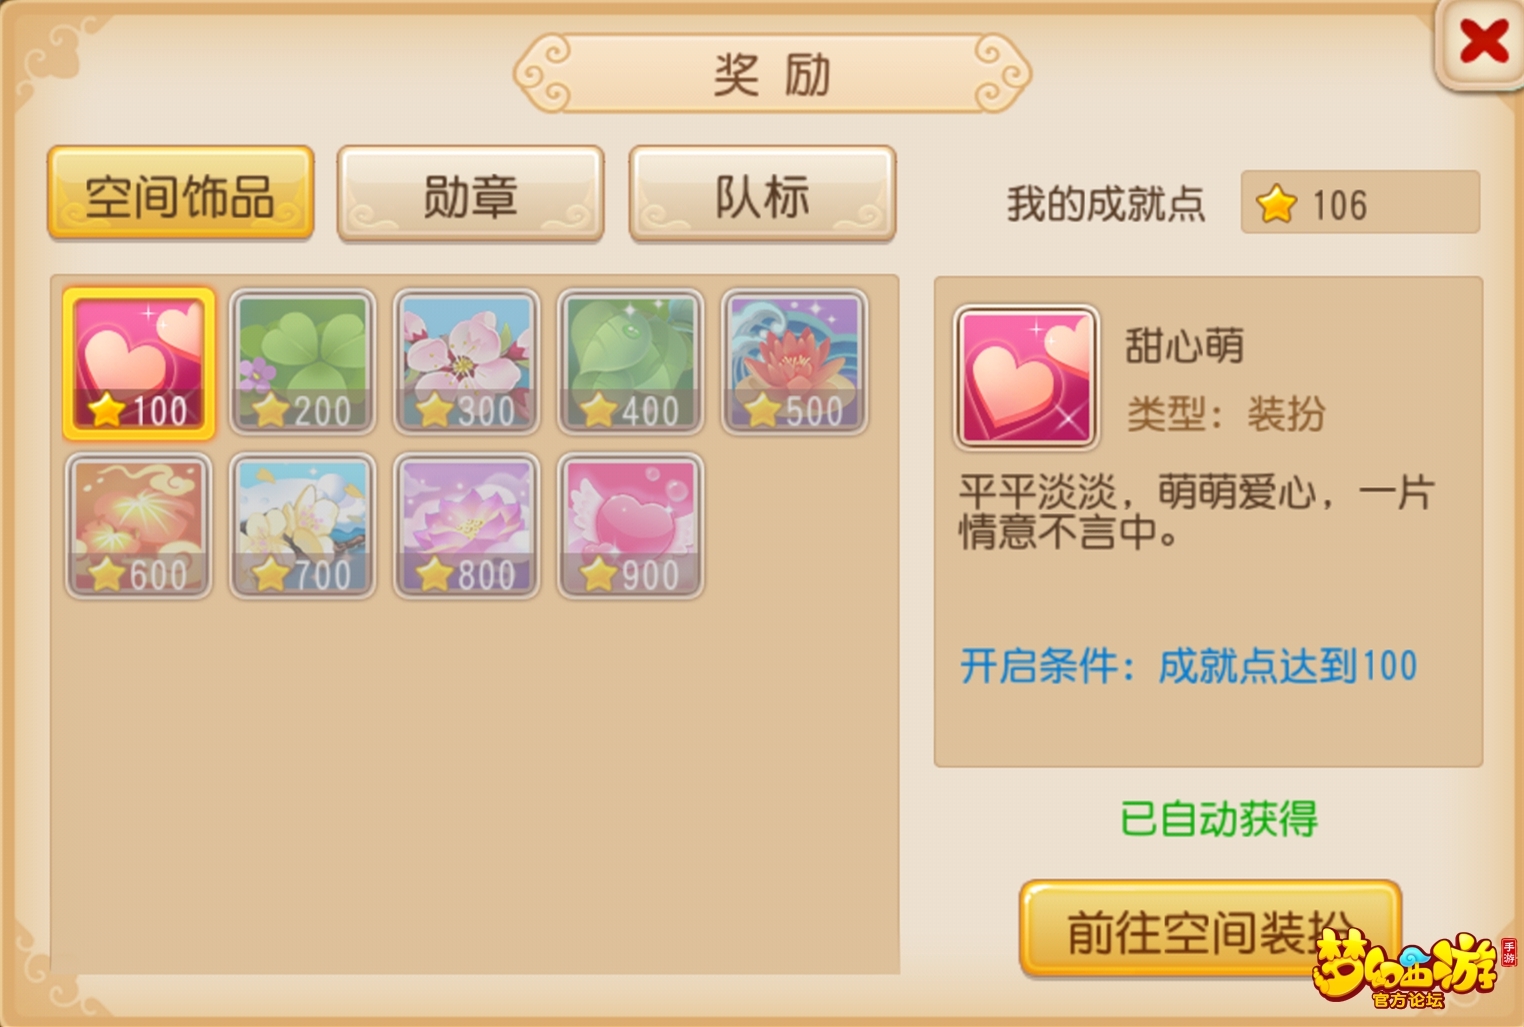The width and height of the screenshot is (1524, 1027).
Task: Select the 500-point red lotus wave decoration
Action: coord(795,362)
